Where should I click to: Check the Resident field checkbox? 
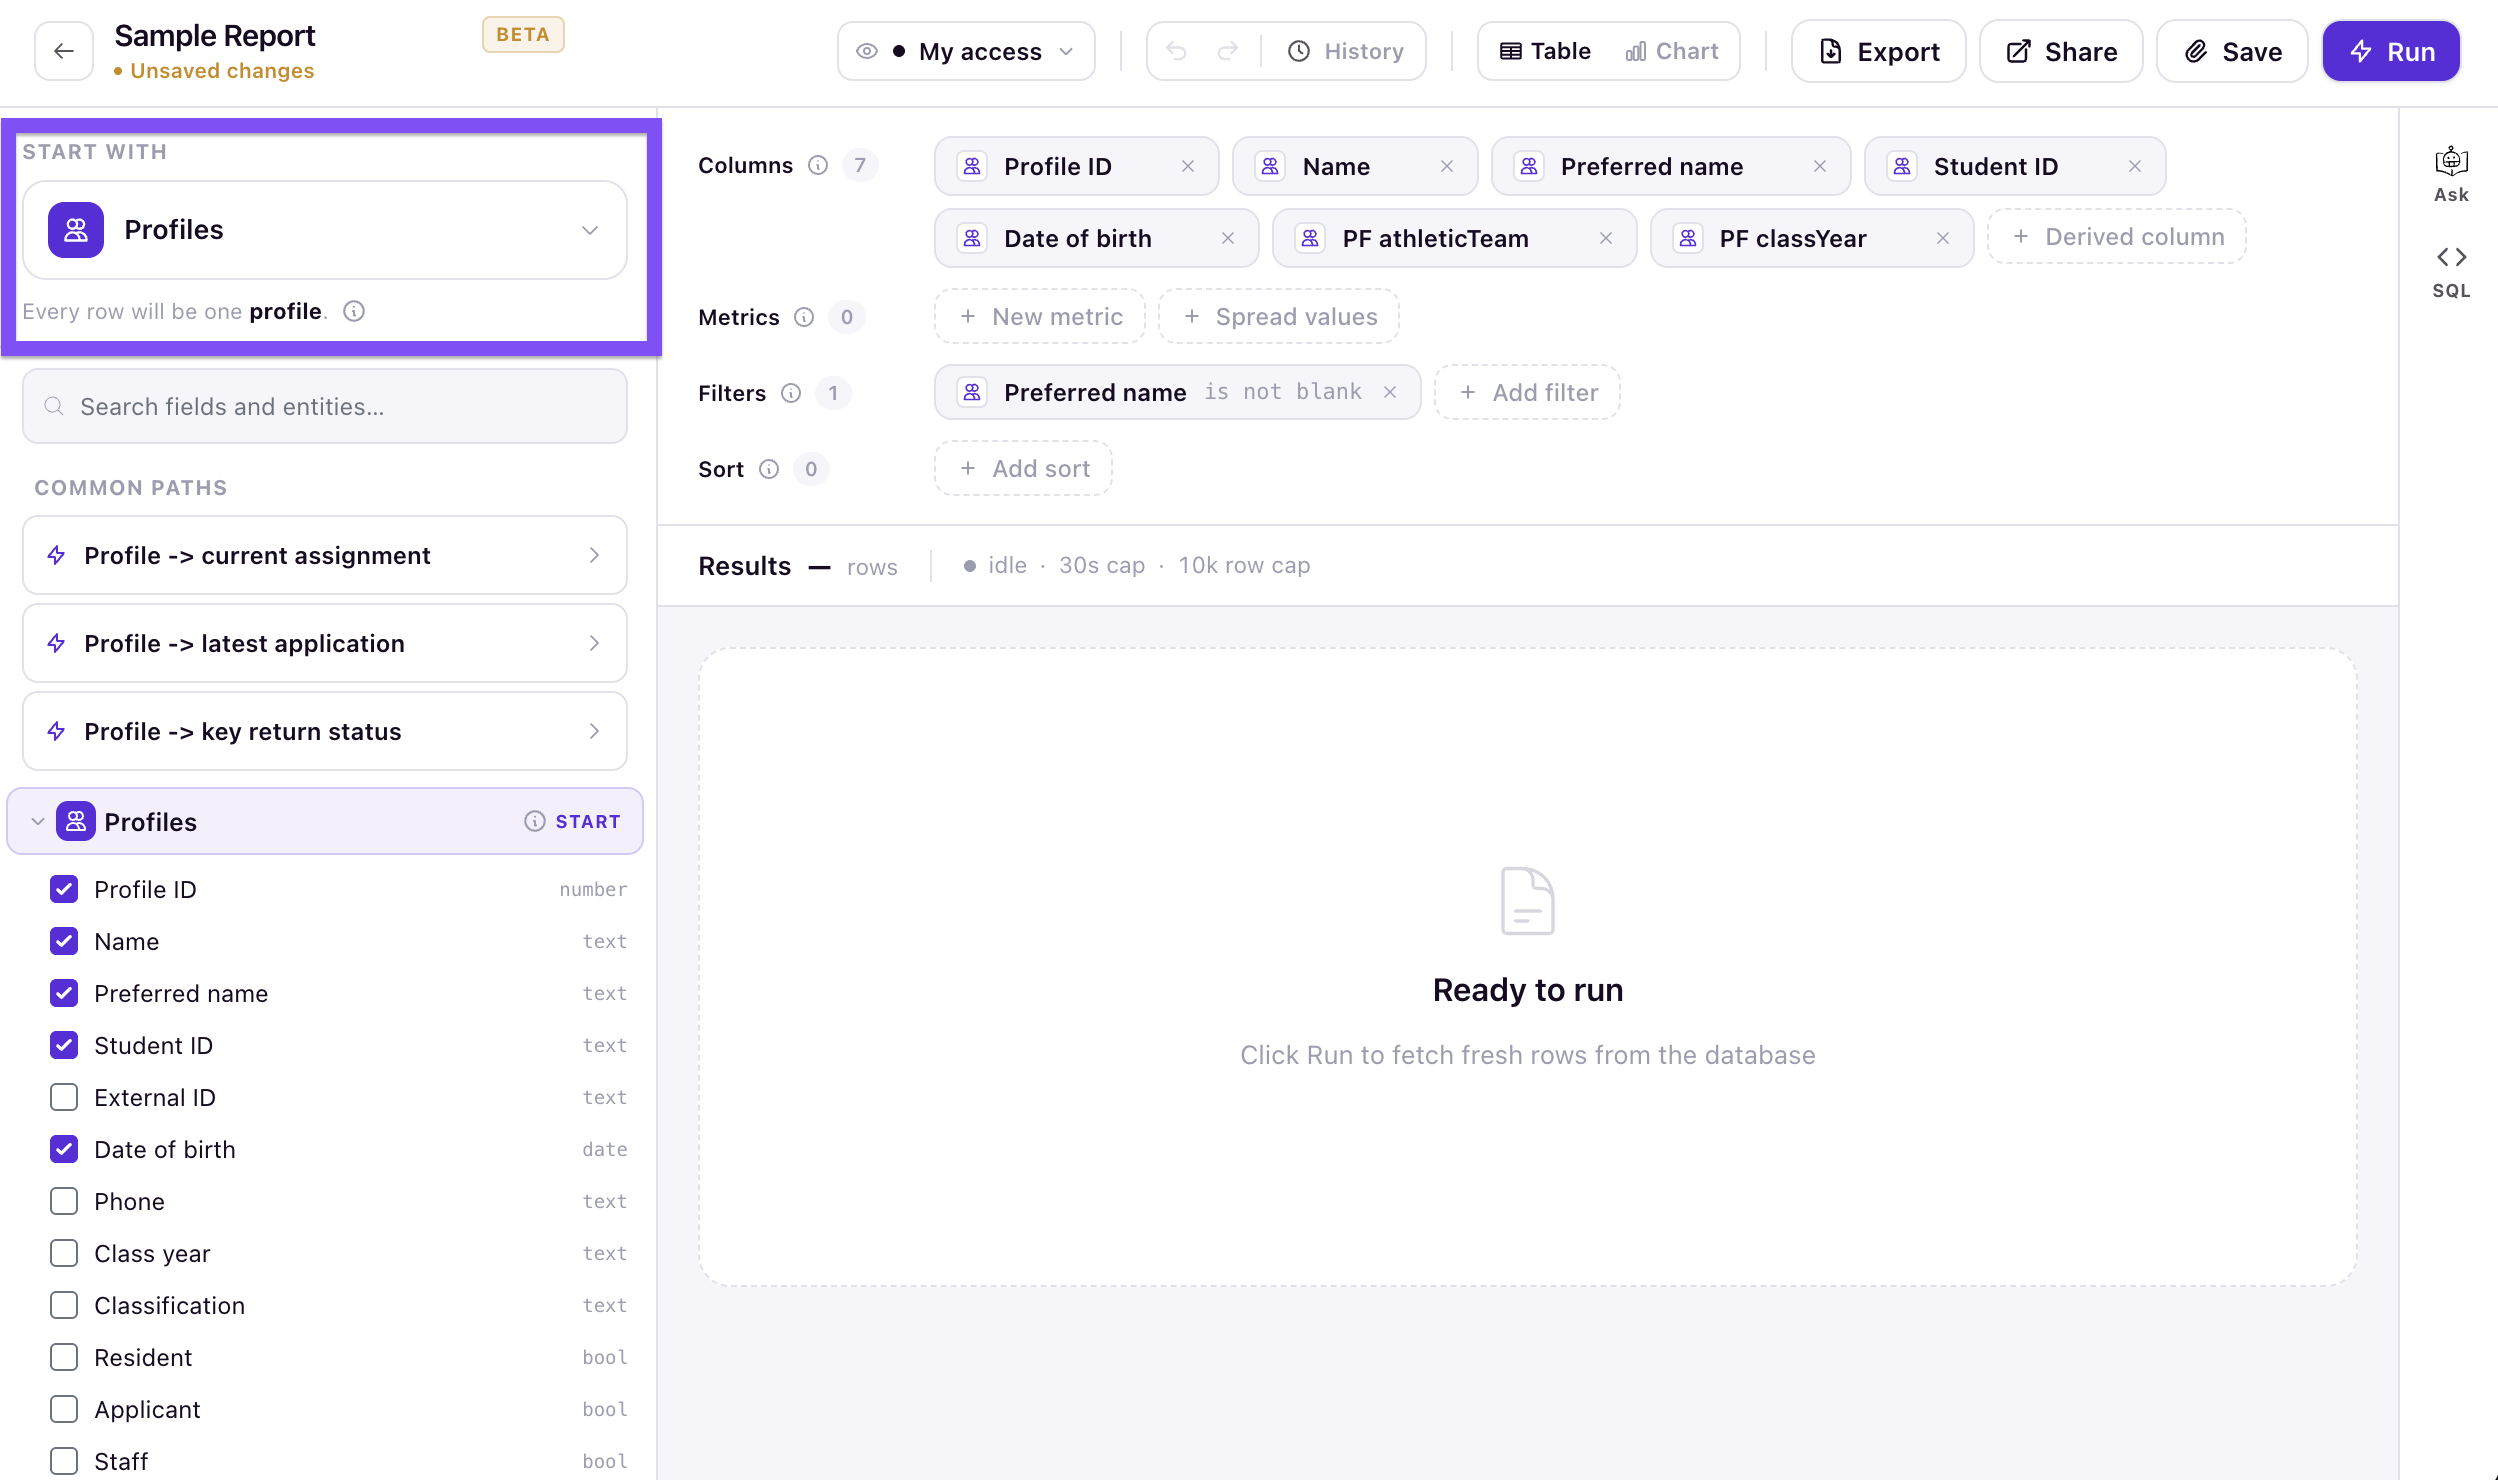point(64,1357)
